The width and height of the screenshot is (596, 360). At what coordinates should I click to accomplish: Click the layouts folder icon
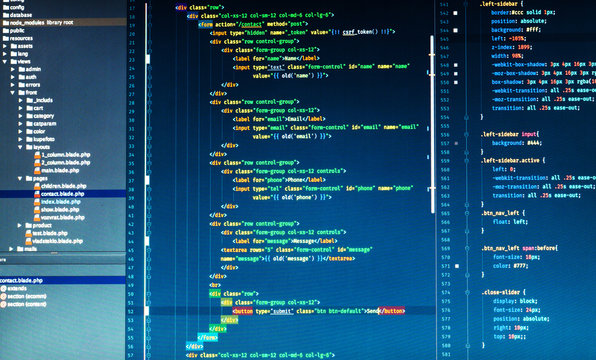click(29, 147)
